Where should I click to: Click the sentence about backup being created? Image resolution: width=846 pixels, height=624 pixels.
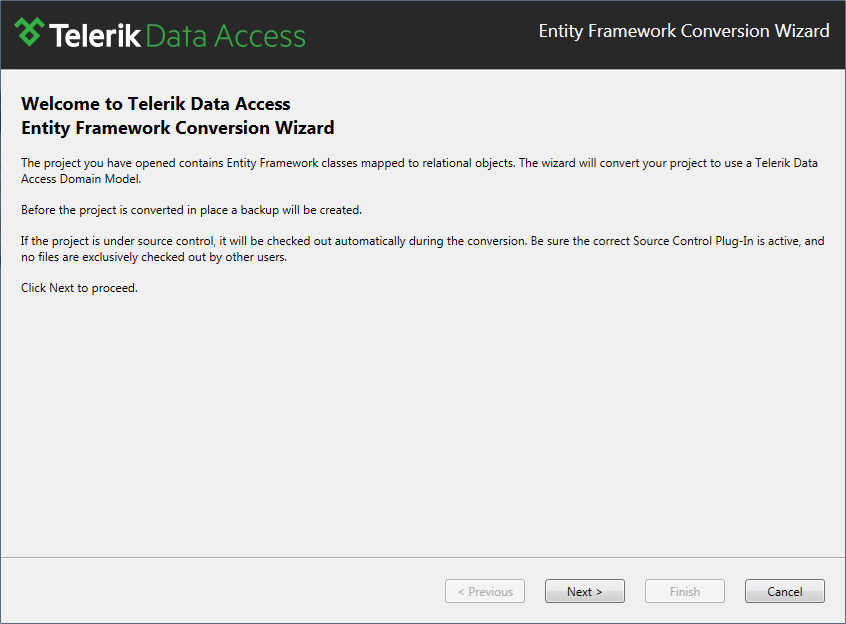pyautogui.click(x=191, y=210)
